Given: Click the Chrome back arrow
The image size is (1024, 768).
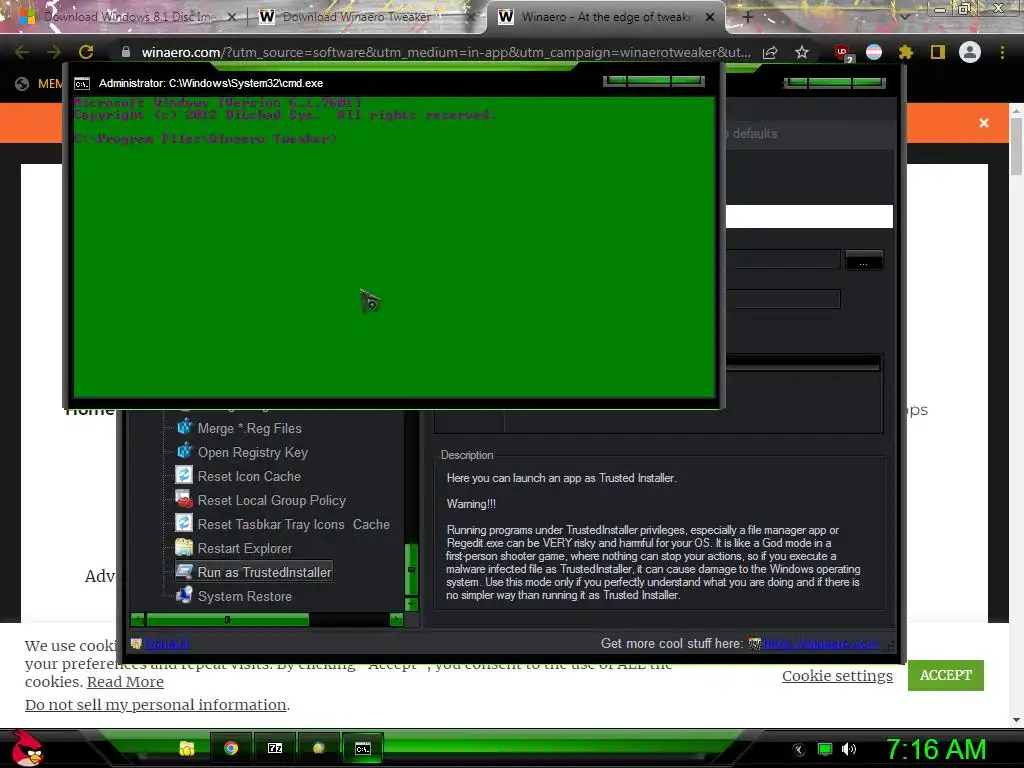Looking at the screenshot, I should 22,52.
